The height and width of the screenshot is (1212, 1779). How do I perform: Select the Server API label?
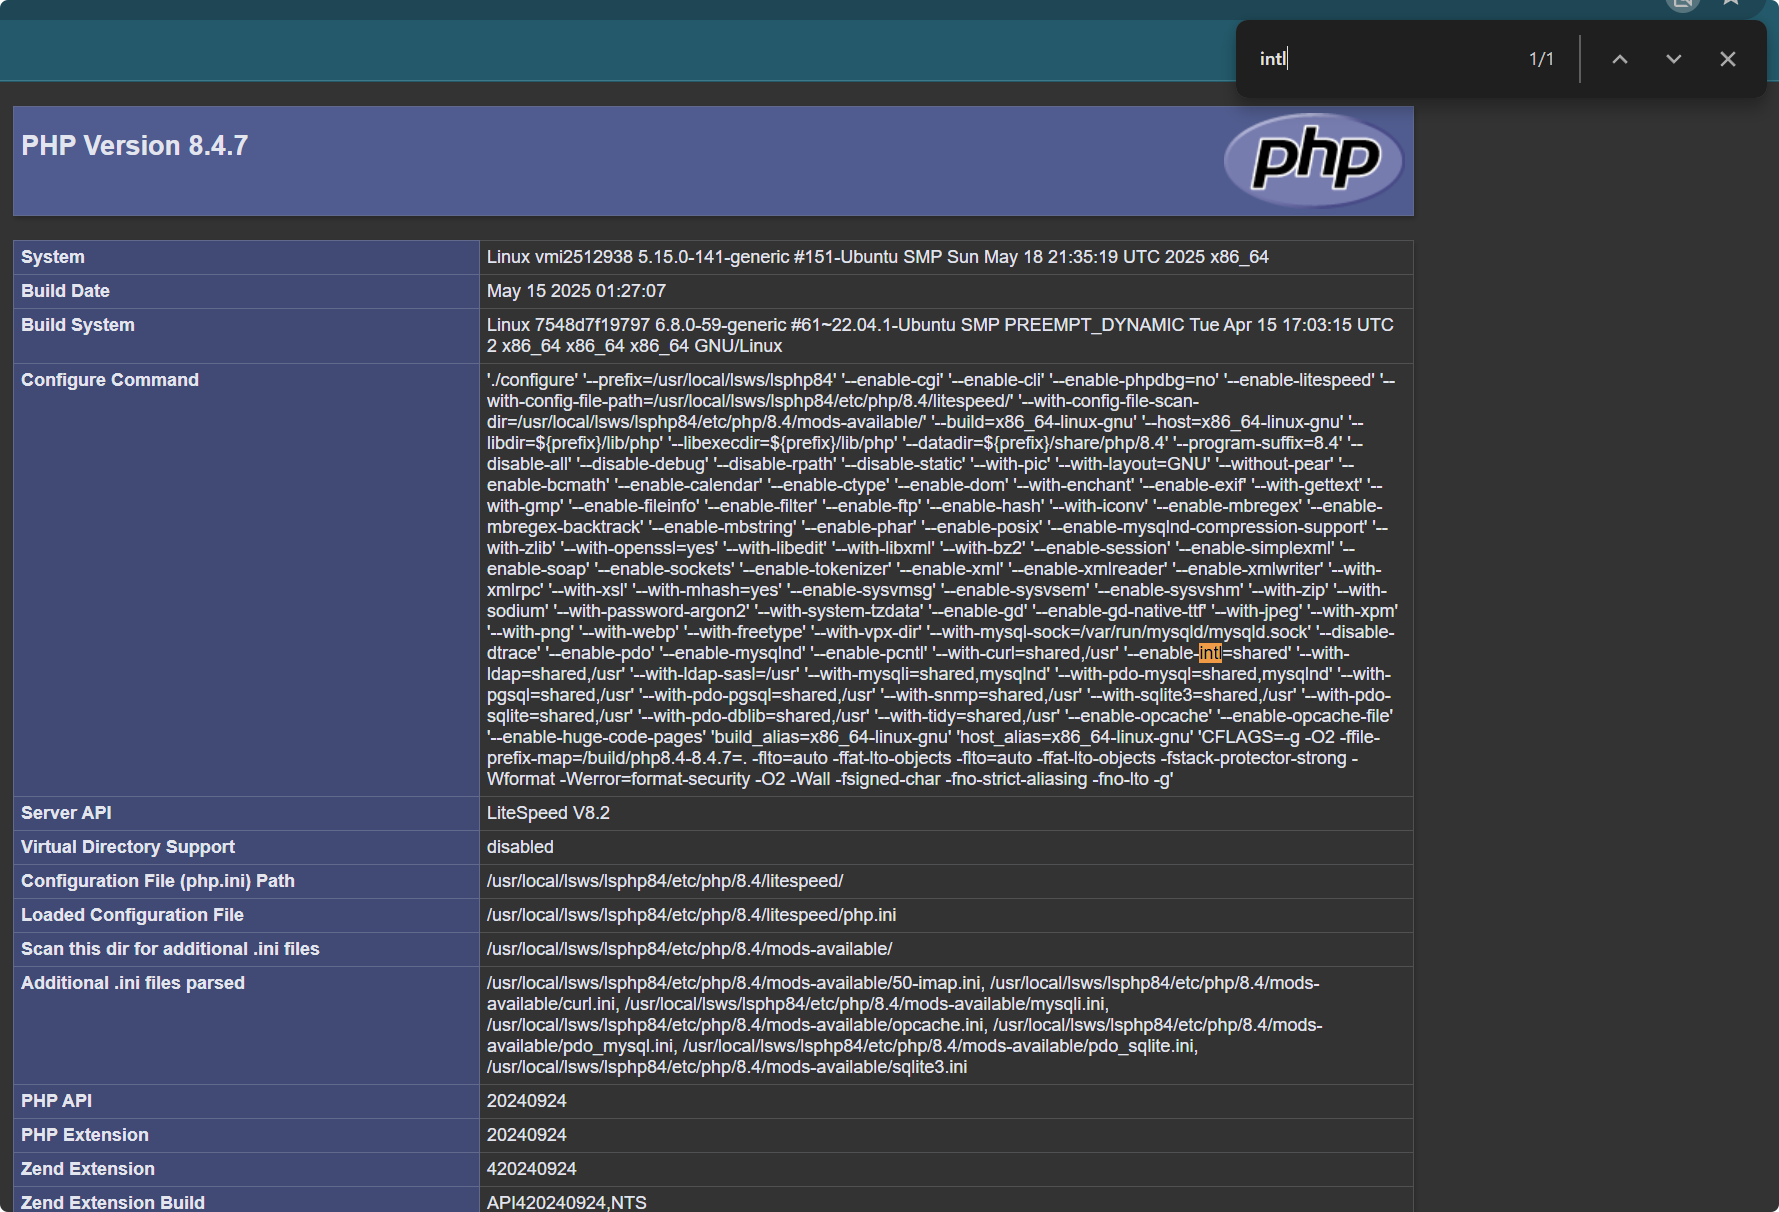pos(66,813)
